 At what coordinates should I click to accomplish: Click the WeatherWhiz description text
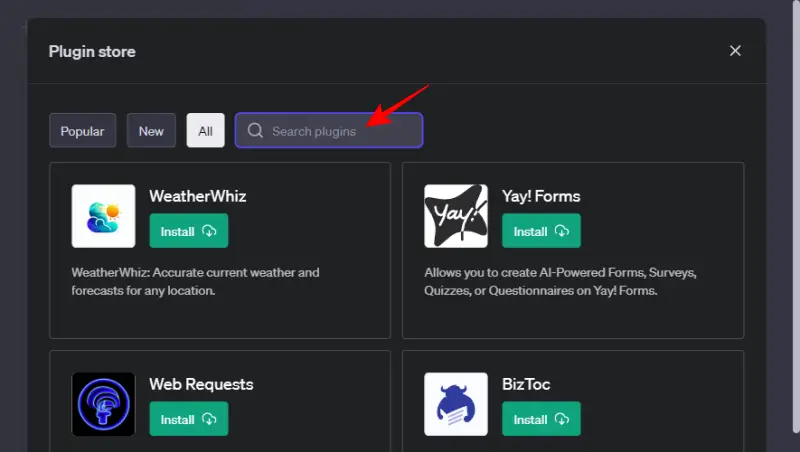tap(195, 282)
